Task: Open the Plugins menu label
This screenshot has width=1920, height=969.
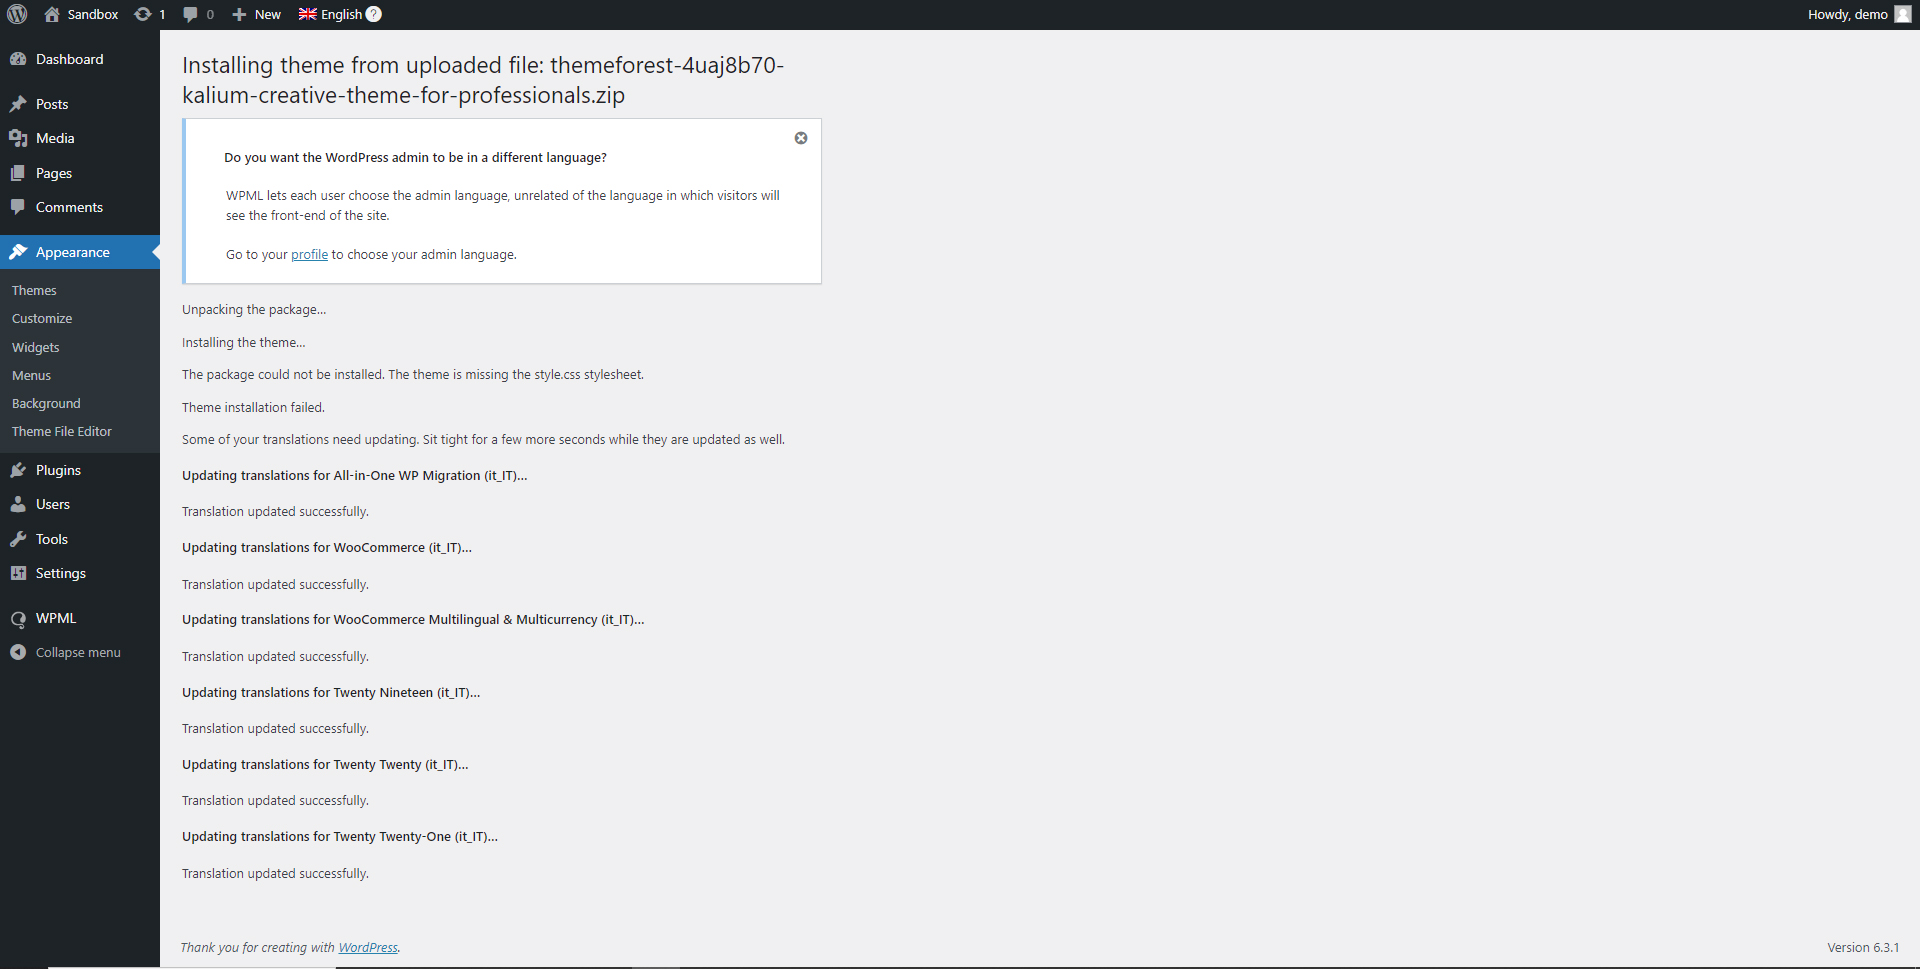Action: click(58, 470)
